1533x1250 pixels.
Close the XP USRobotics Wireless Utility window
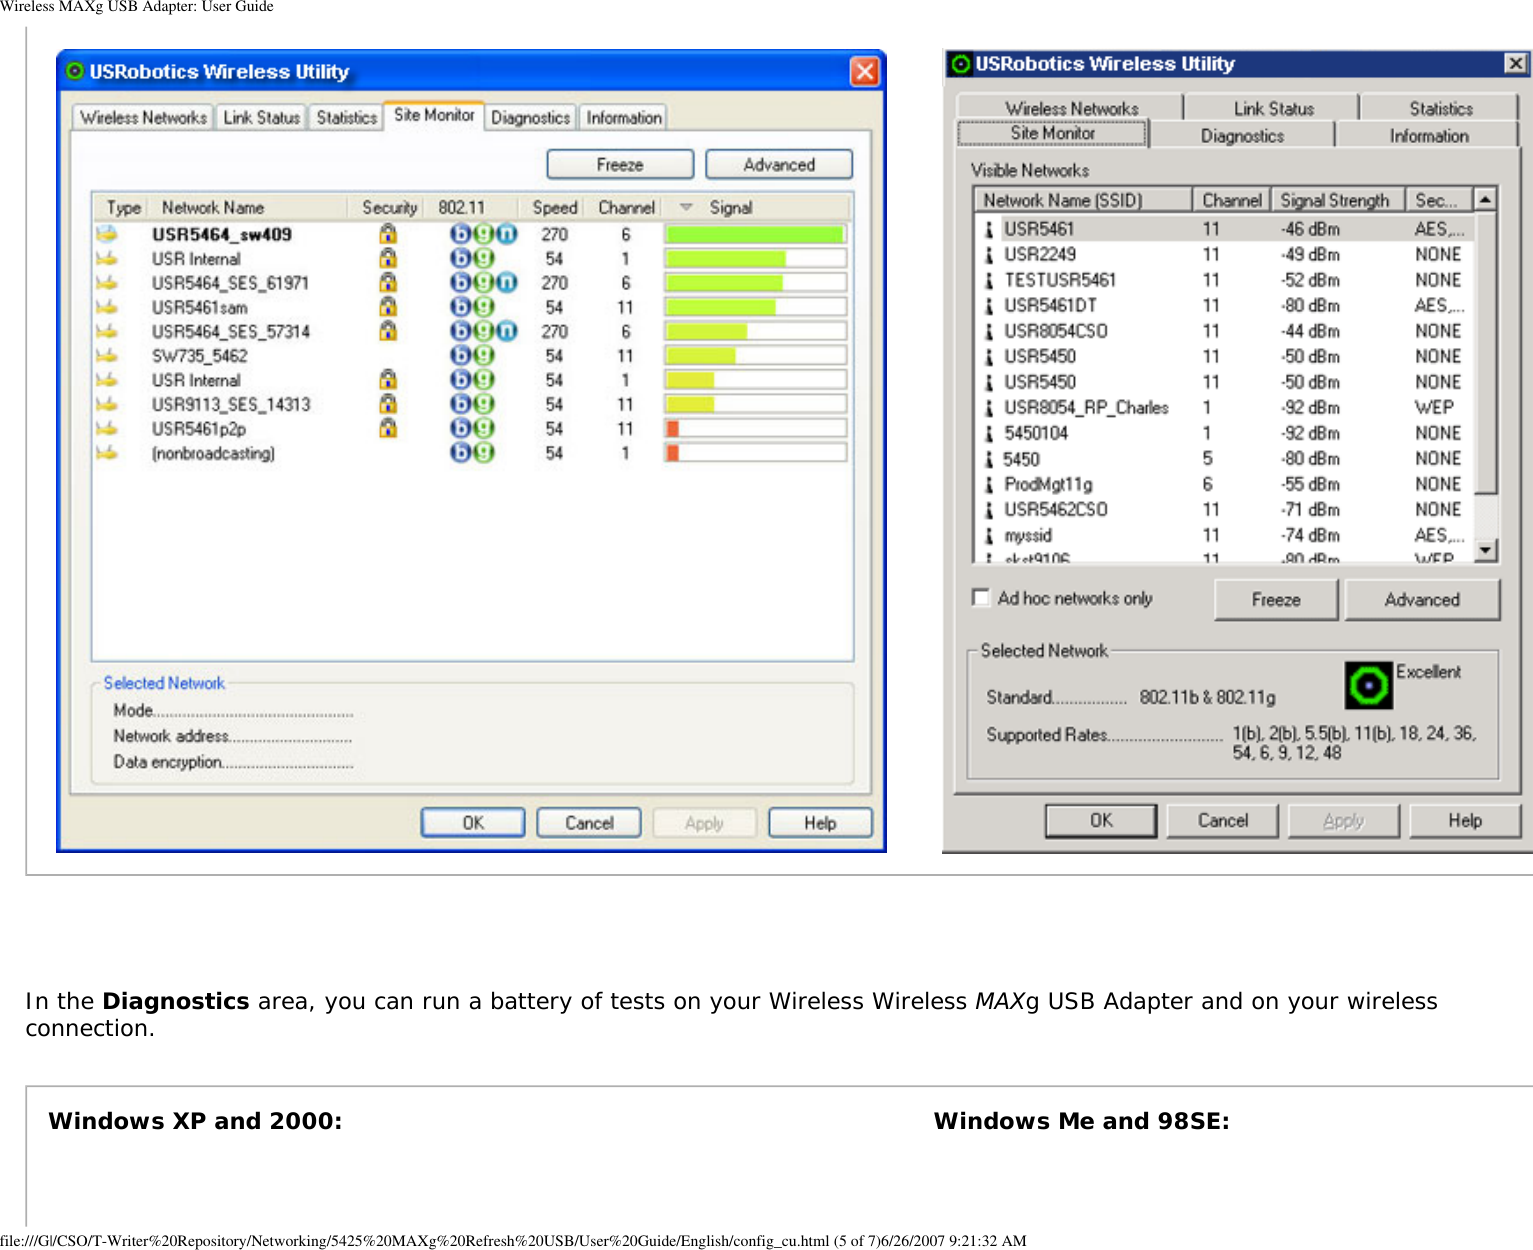click(865, 72)
